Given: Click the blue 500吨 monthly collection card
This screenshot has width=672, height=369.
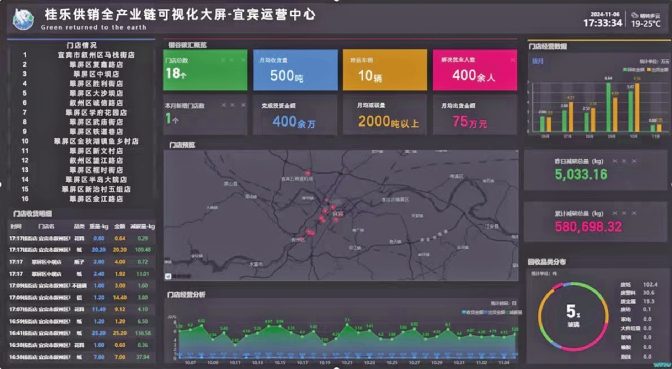Looking at the screenshot, I should click(x=295, y=70).
